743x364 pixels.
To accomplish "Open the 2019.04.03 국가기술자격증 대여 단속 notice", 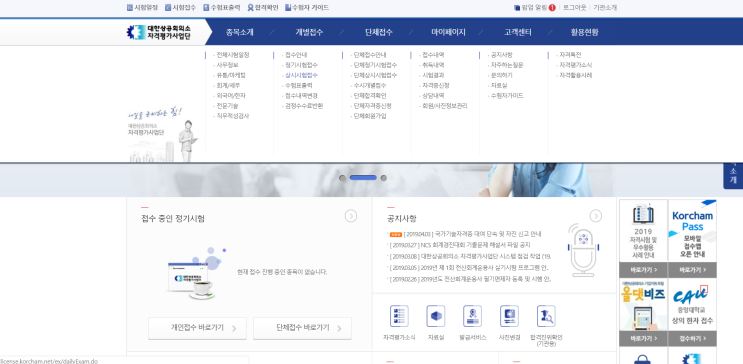I will tap(473, 234).
